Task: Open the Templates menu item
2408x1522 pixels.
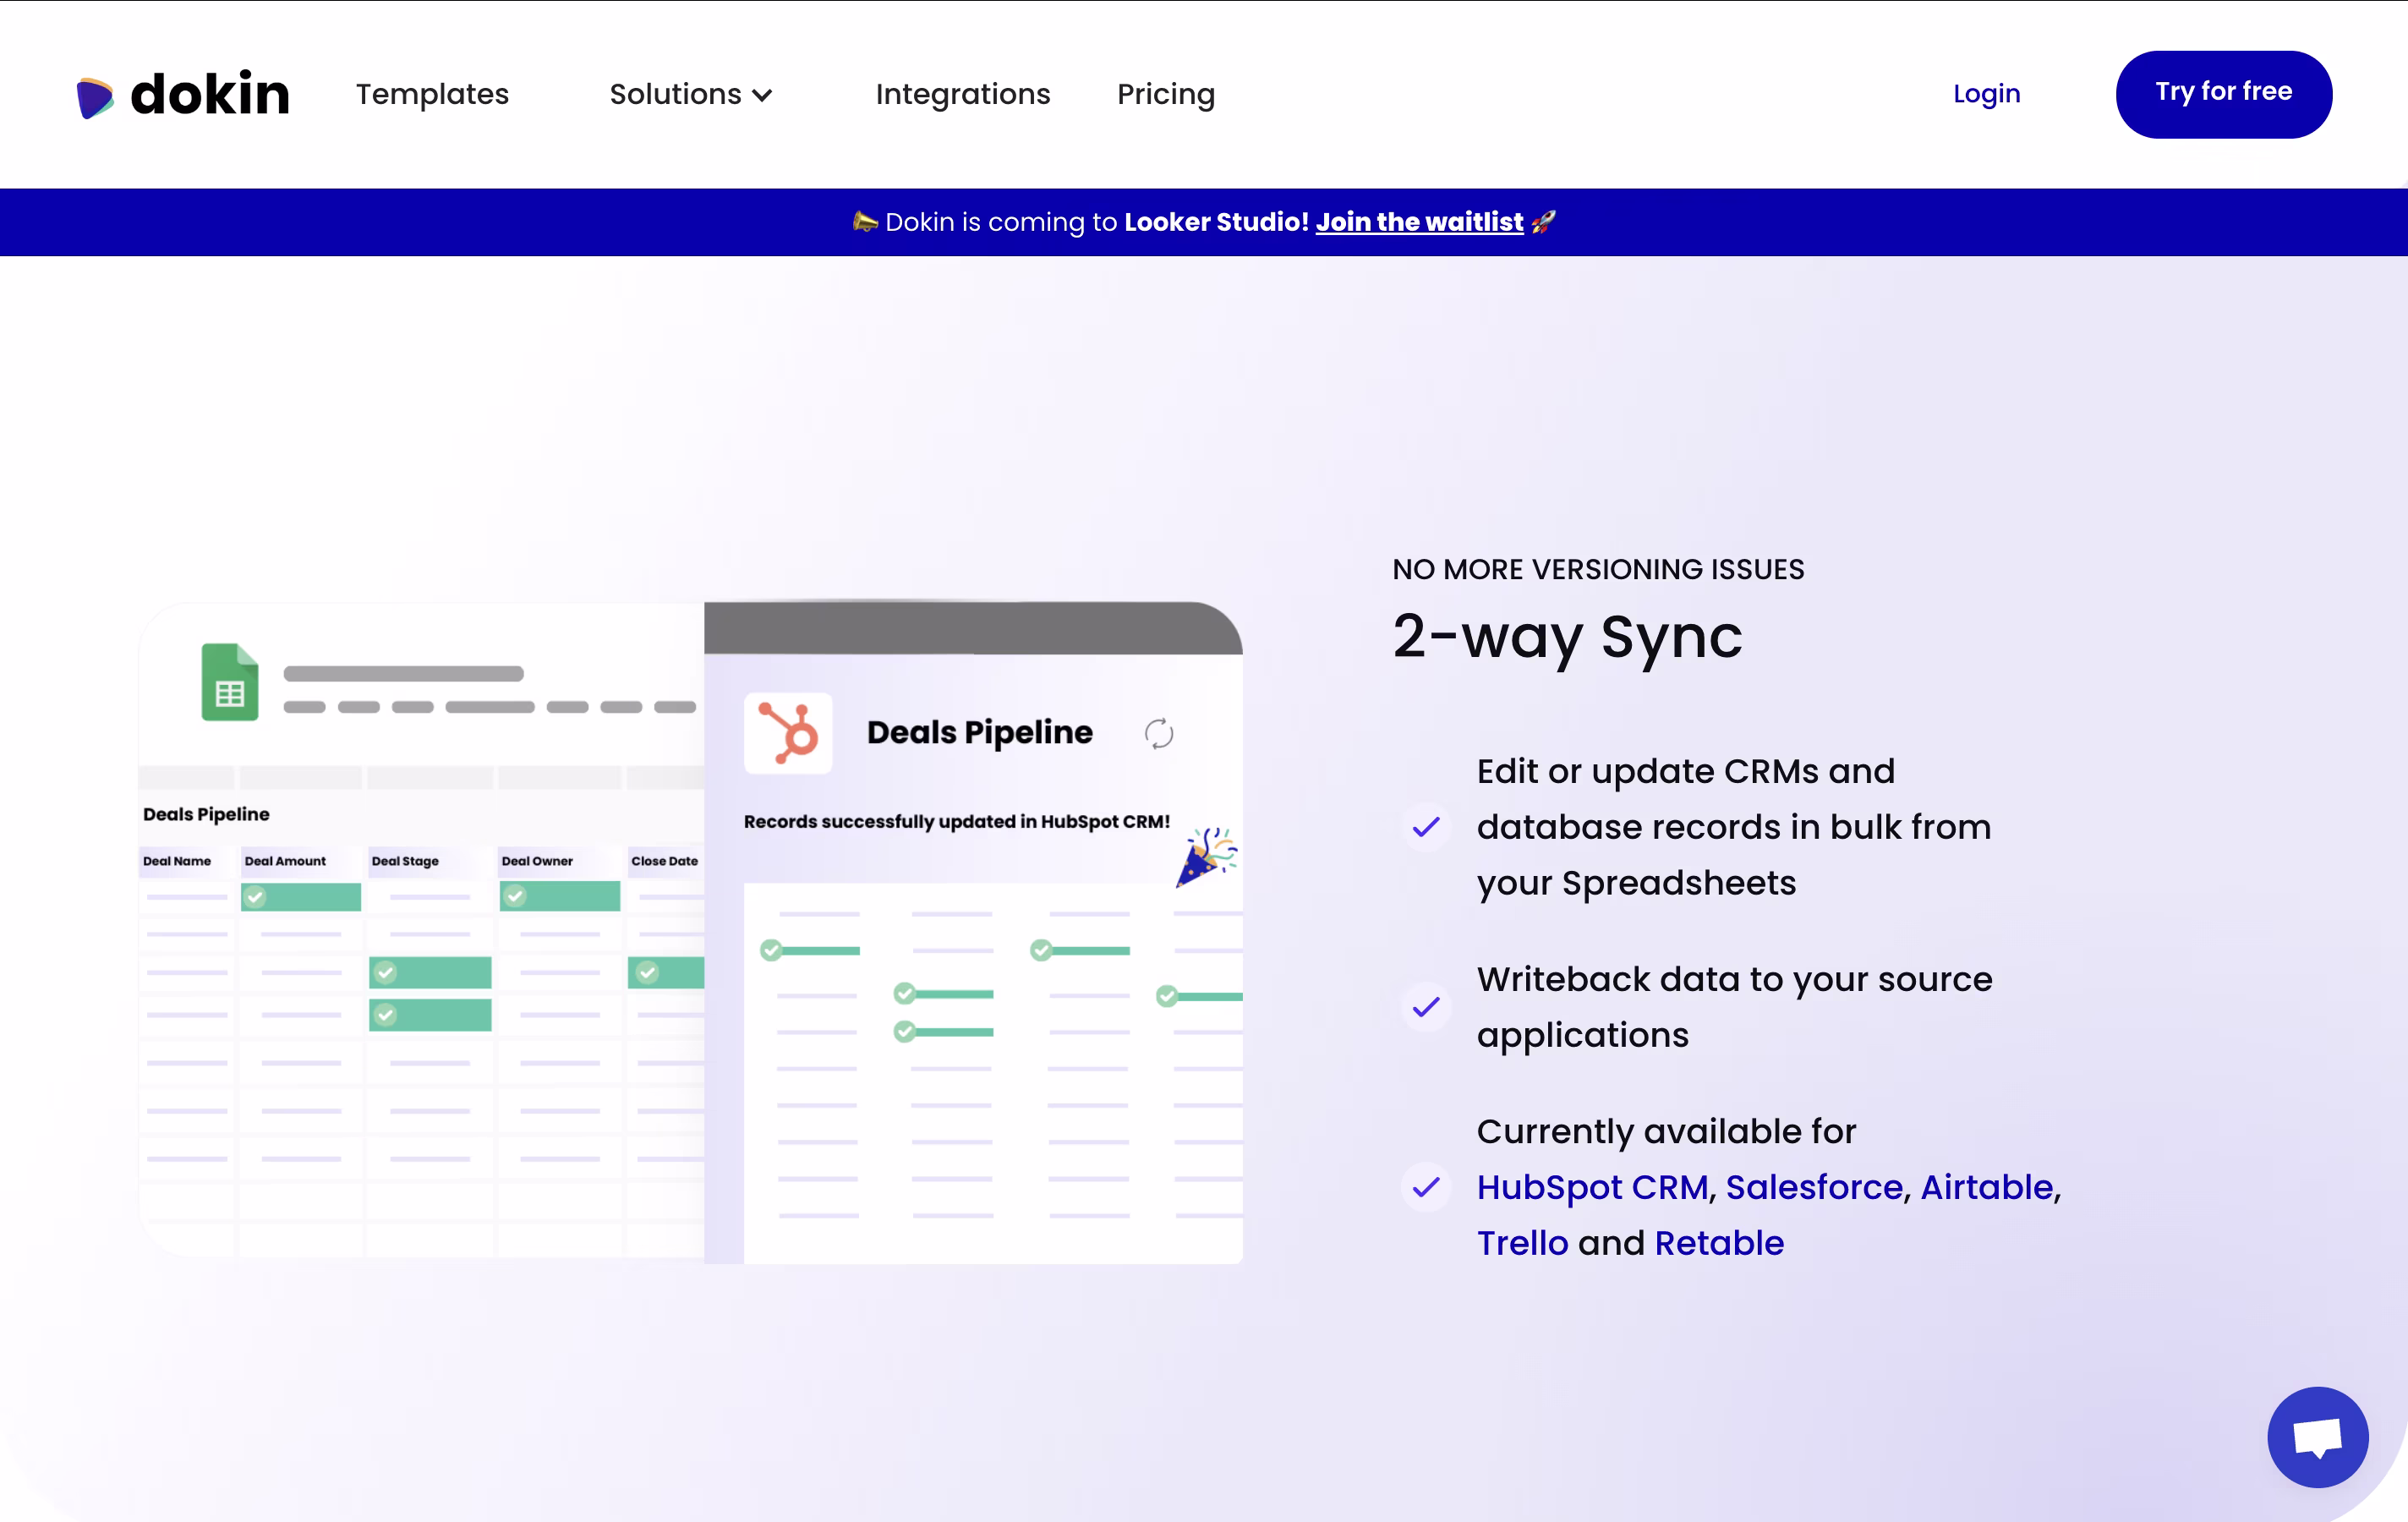Action: tap(432, 94)
